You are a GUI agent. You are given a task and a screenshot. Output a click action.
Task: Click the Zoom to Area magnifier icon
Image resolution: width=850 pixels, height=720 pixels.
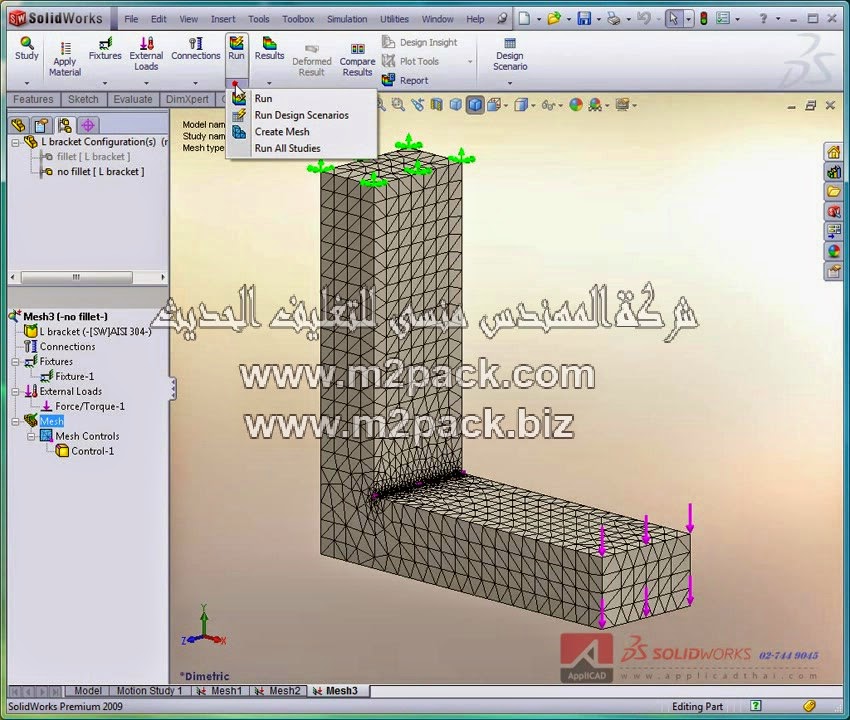click(x=398, y=105)
